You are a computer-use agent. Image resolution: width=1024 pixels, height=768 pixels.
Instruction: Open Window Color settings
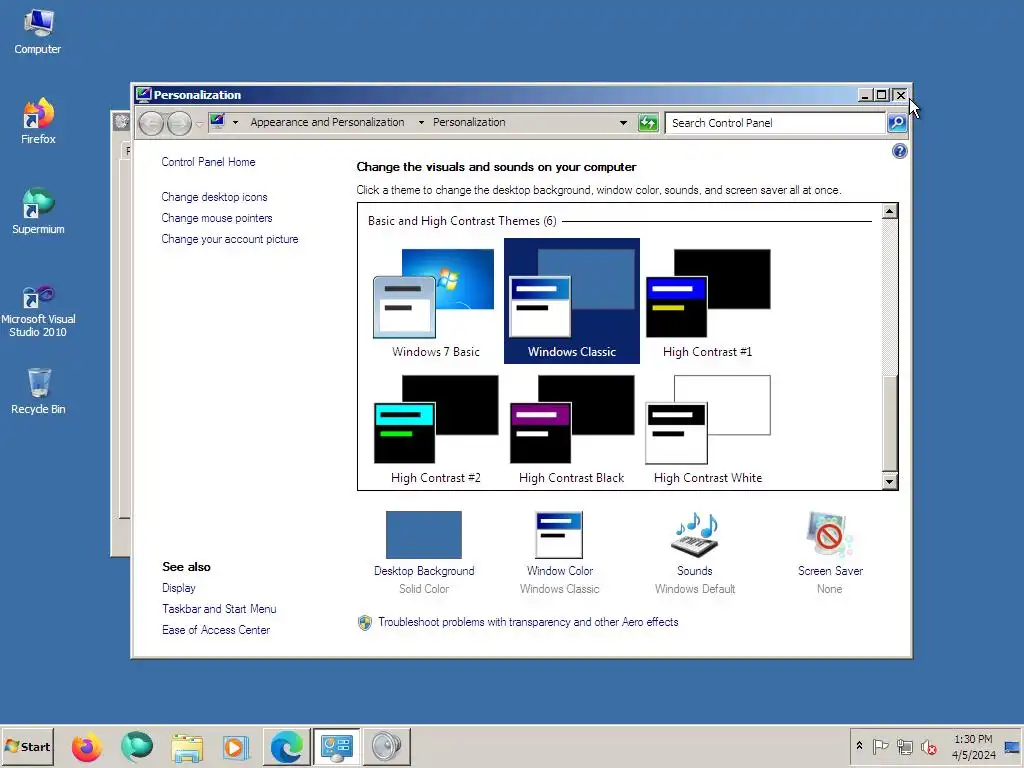pyautogui.click(x=560, y=552)
